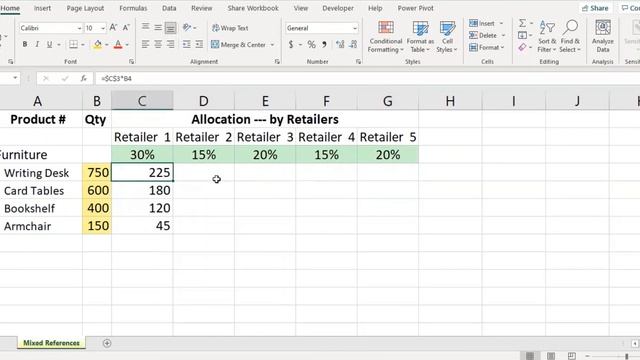Click the Share button

click(x=595, y=8)
